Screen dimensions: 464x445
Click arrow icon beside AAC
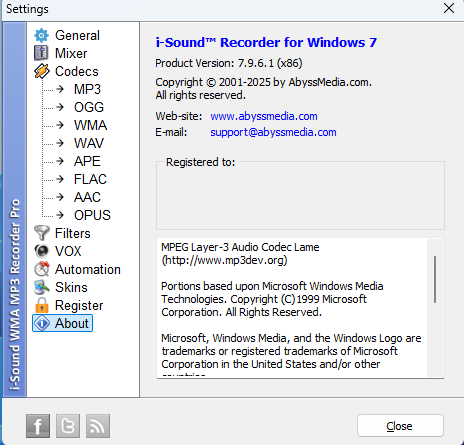click(60, 197)
